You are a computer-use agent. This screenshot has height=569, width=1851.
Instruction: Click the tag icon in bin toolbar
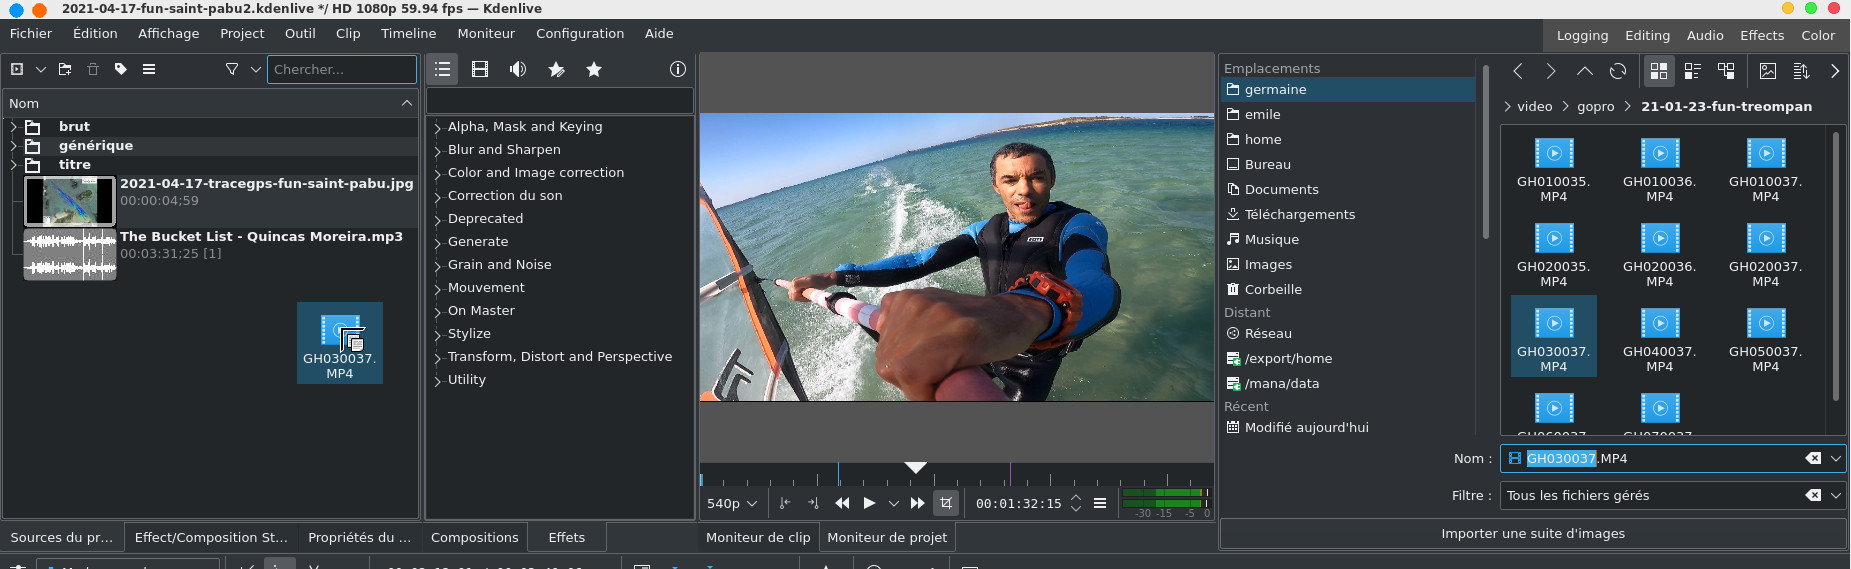click(x=121, y=69)
